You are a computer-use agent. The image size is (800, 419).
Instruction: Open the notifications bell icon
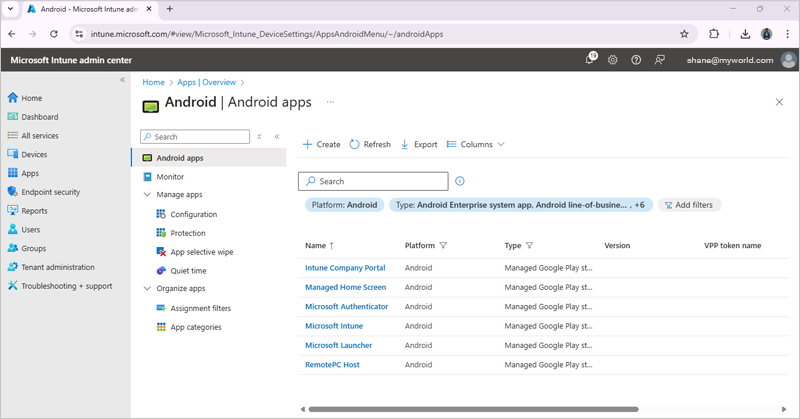(590, 60)
